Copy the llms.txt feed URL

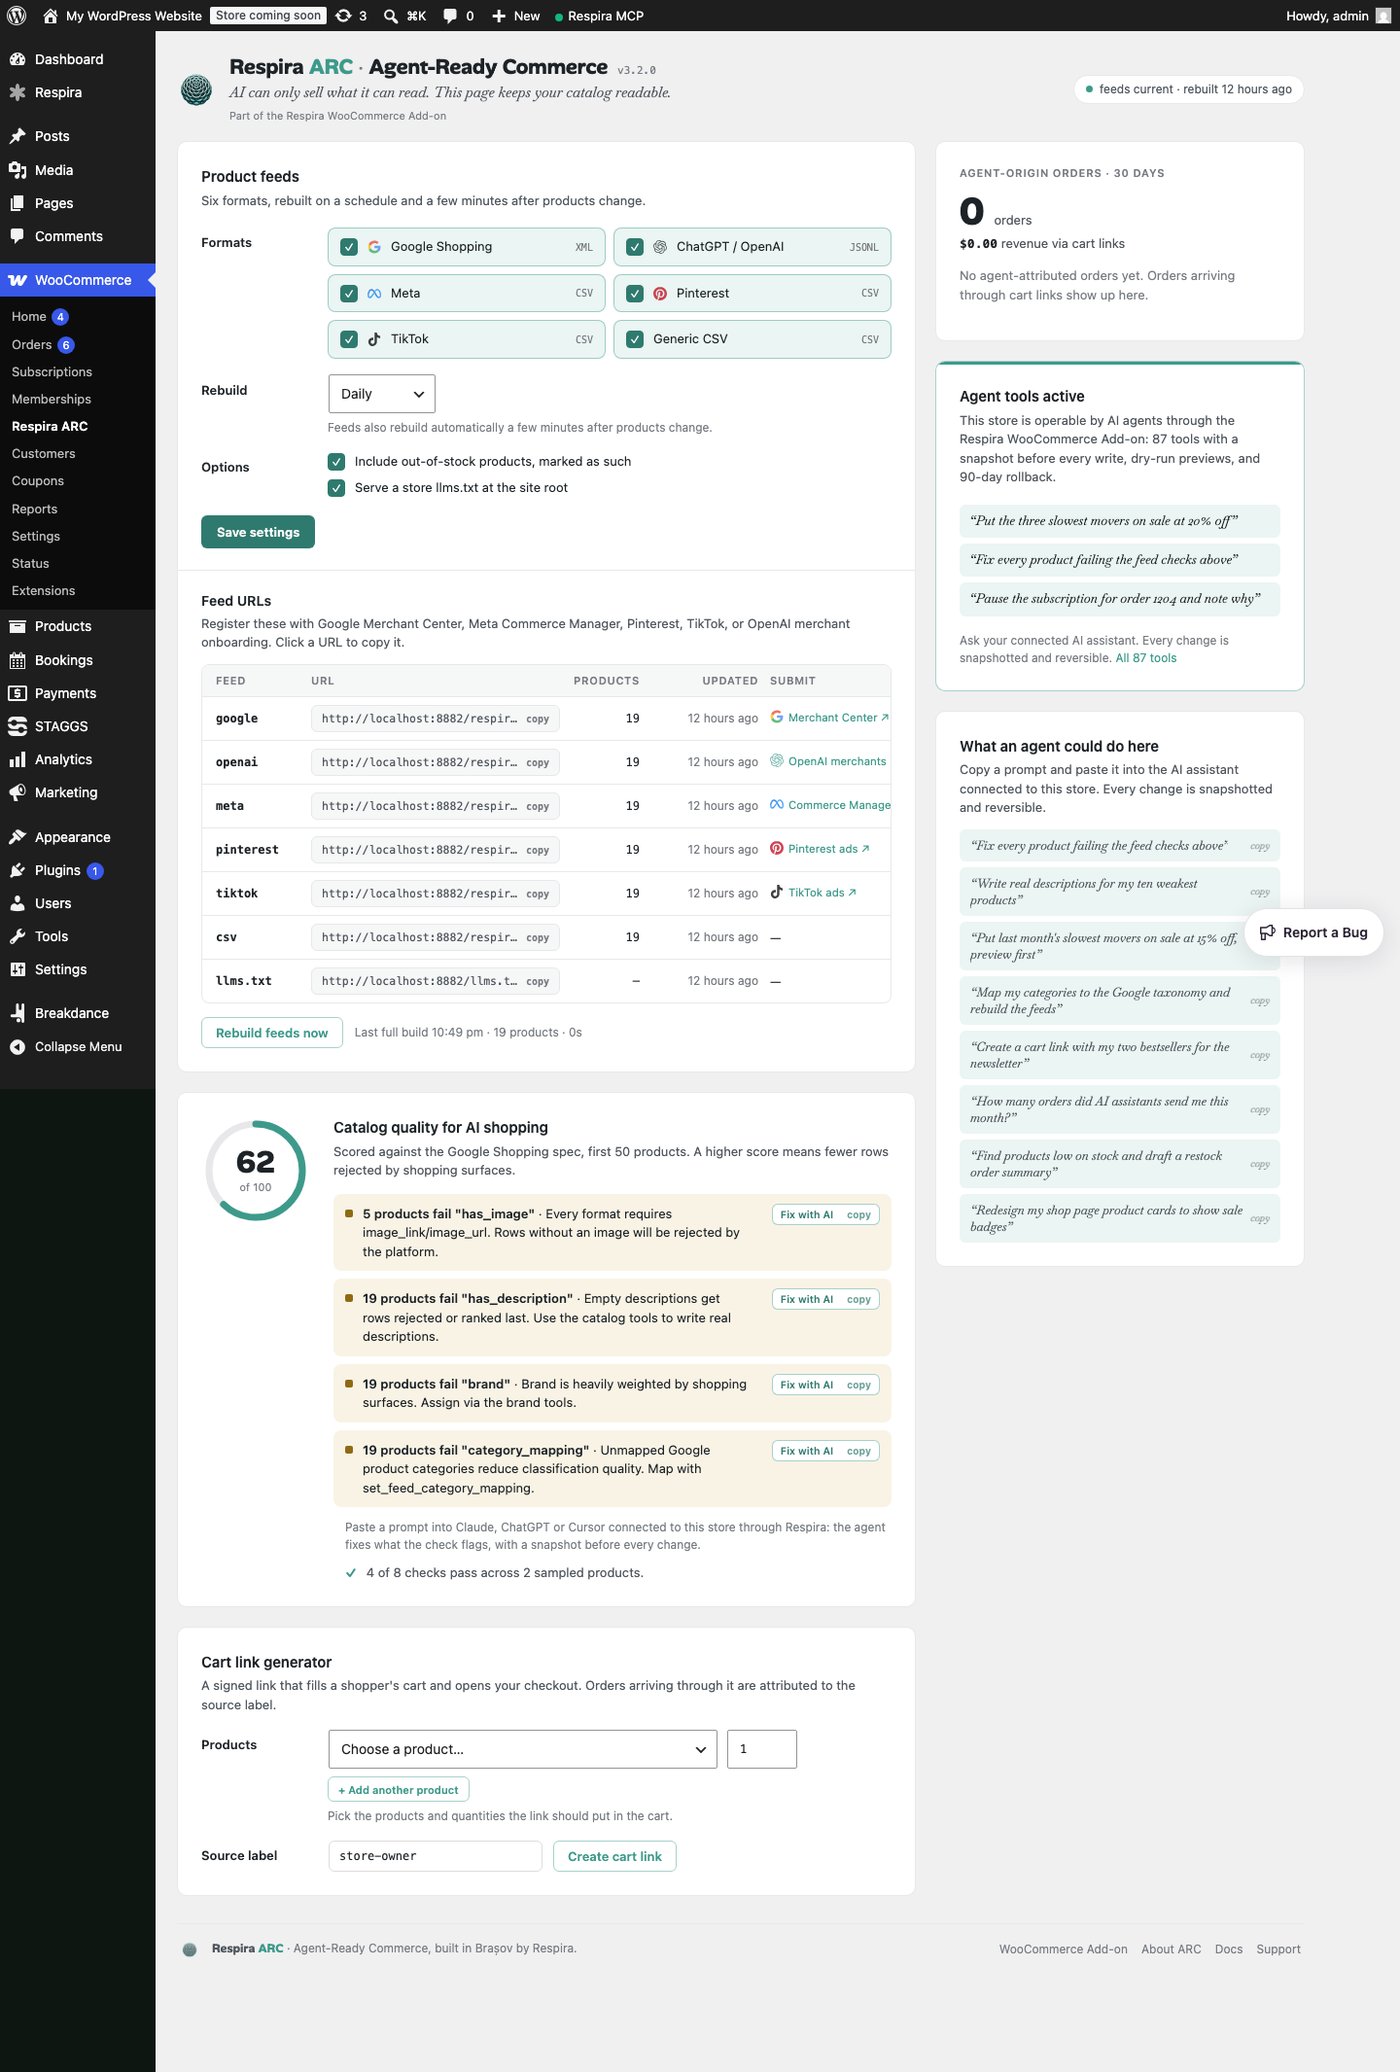coord(538,982)
